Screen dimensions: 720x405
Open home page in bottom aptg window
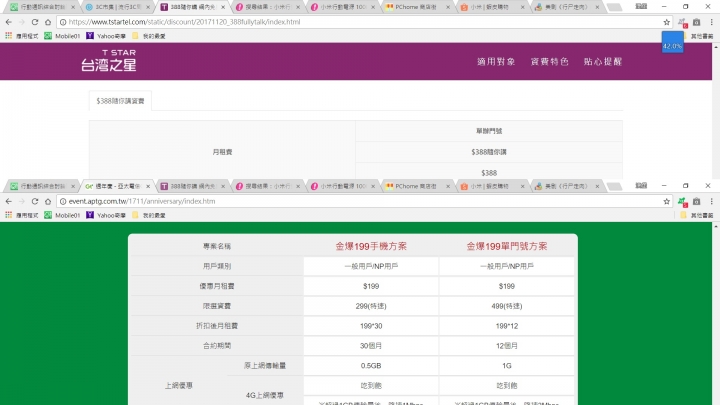[x=48, y=201]
